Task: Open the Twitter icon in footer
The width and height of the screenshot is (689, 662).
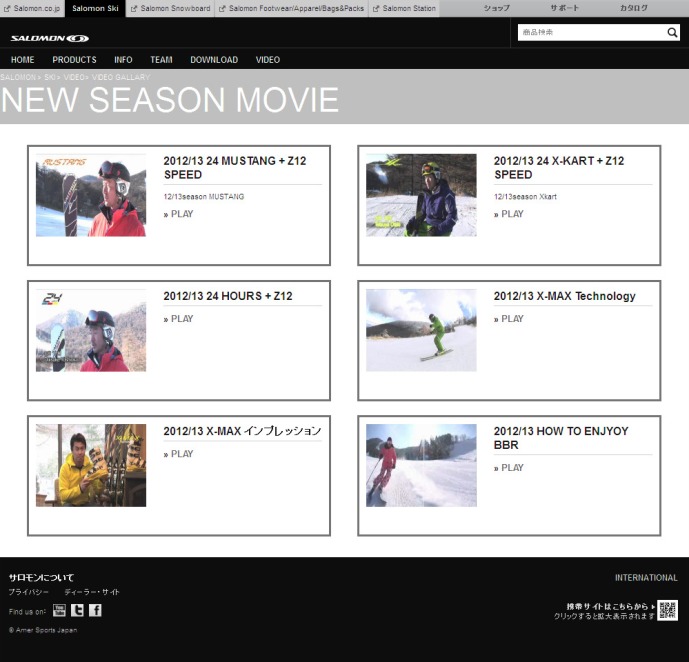Action: coord(77,610)
